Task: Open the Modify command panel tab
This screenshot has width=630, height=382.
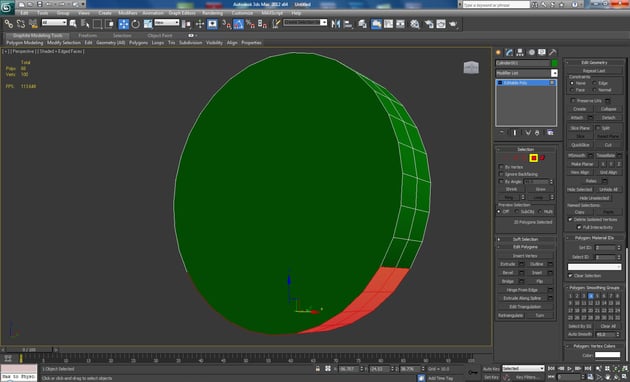Action: click(x=509, y=52)
